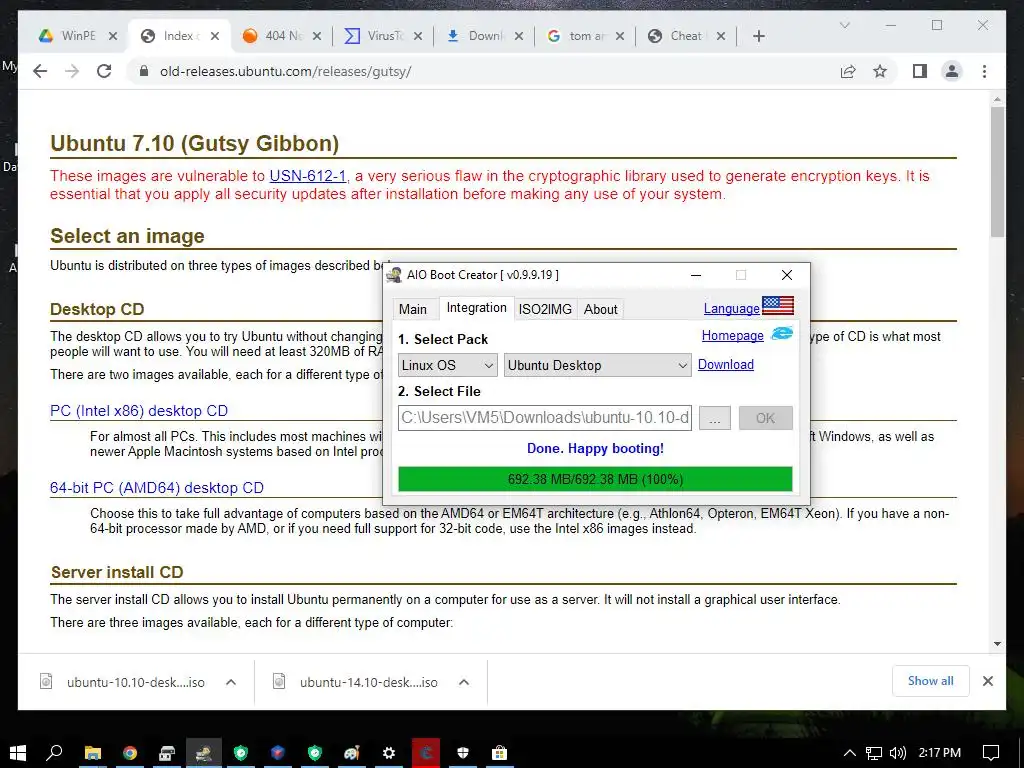Screen dimensions: 1024x768
Task: Click the Download link in AIO Boot
Action: [x=726, y=364]
